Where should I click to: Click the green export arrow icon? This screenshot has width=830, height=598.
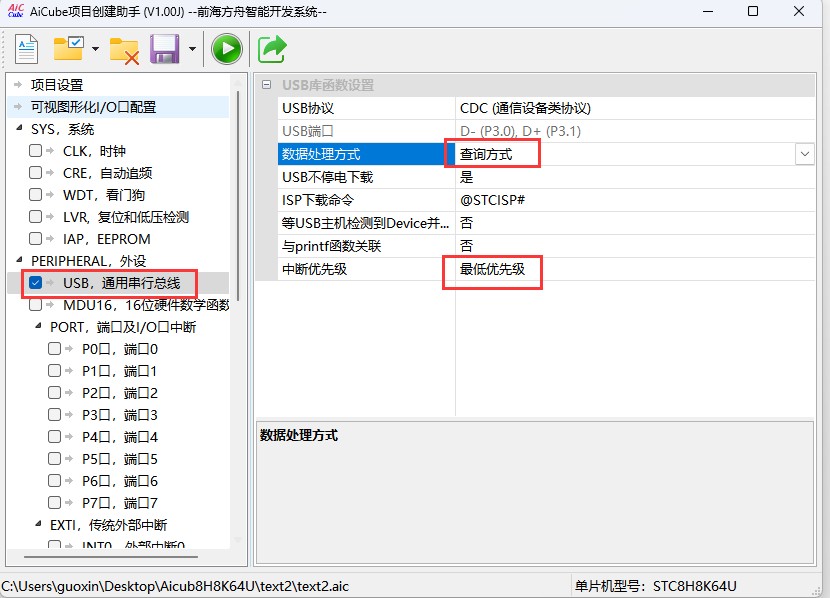coord(272,49)
